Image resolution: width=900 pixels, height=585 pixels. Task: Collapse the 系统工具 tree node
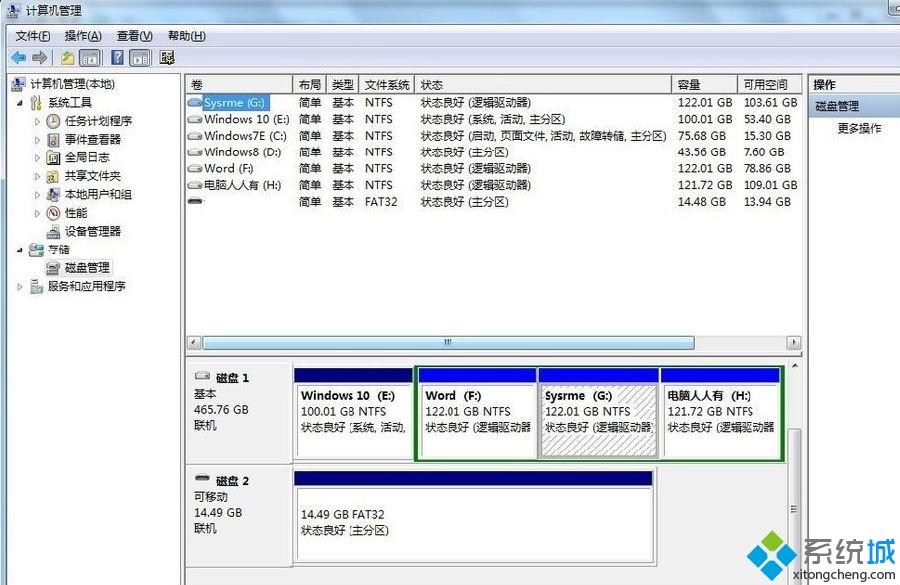(x=20, y=103)
